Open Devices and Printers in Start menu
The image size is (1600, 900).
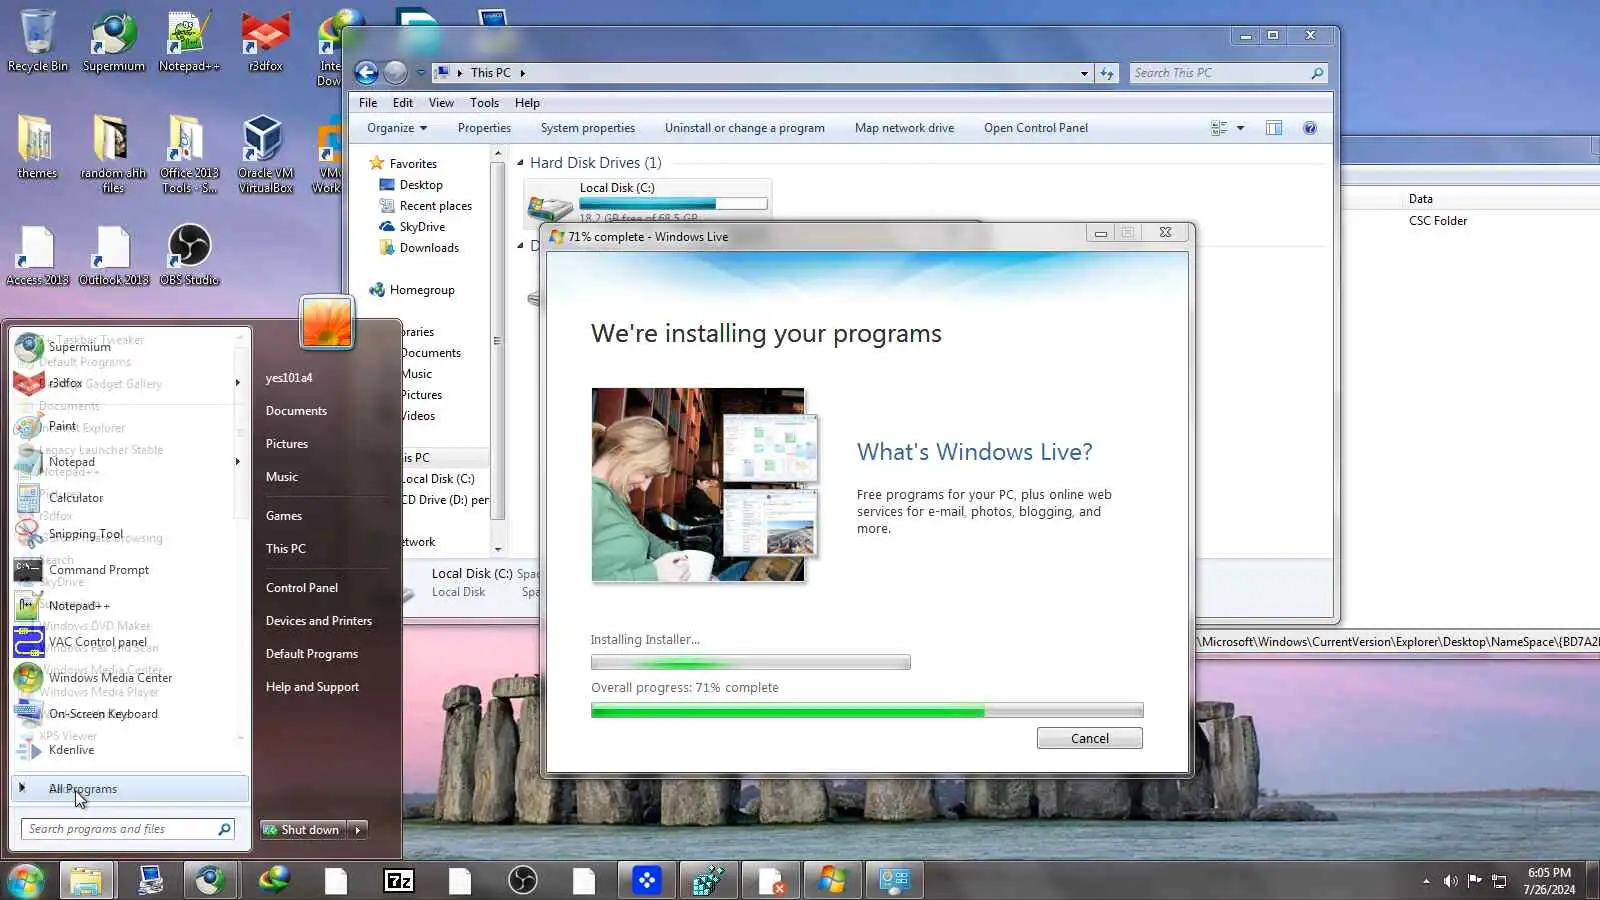coord(319,621)
